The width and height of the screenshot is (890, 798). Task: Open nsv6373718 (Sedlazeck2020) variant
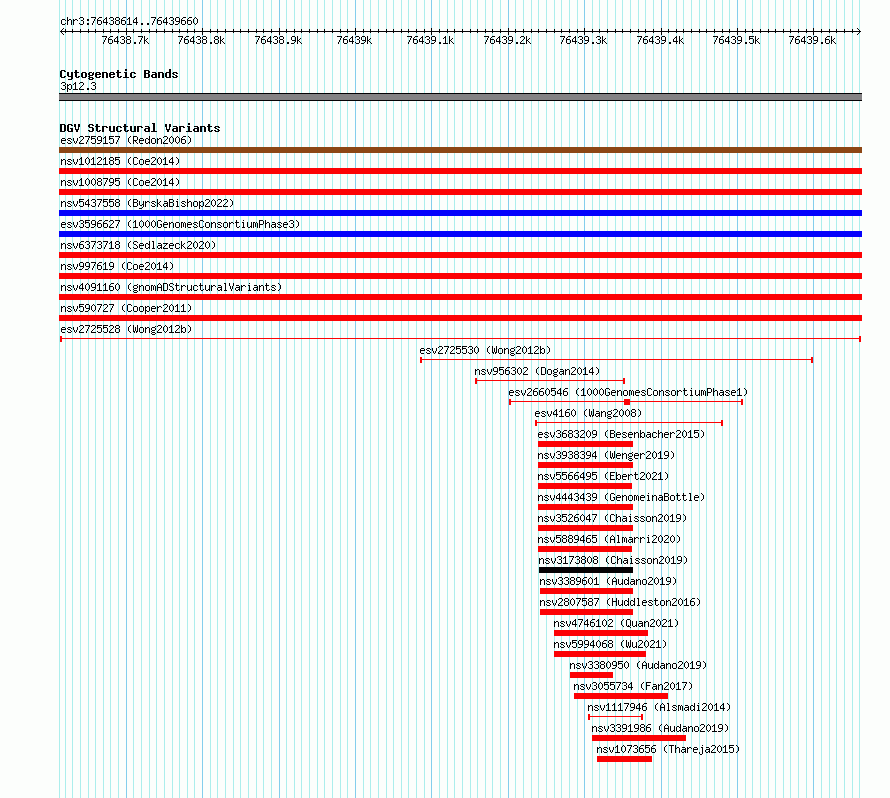pyautogui.click(x=138, y=245)
